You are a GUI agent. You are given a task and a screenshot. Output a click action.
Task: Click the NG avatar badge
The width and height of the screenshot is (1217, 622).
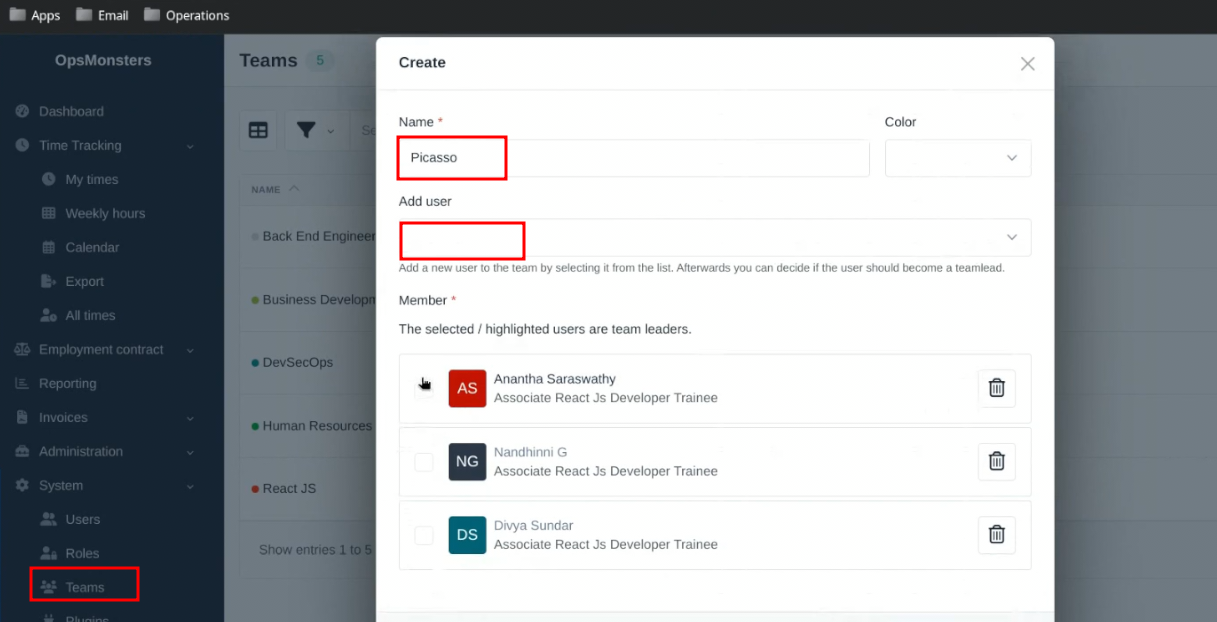pyautogui.click(x=467, y=461)
